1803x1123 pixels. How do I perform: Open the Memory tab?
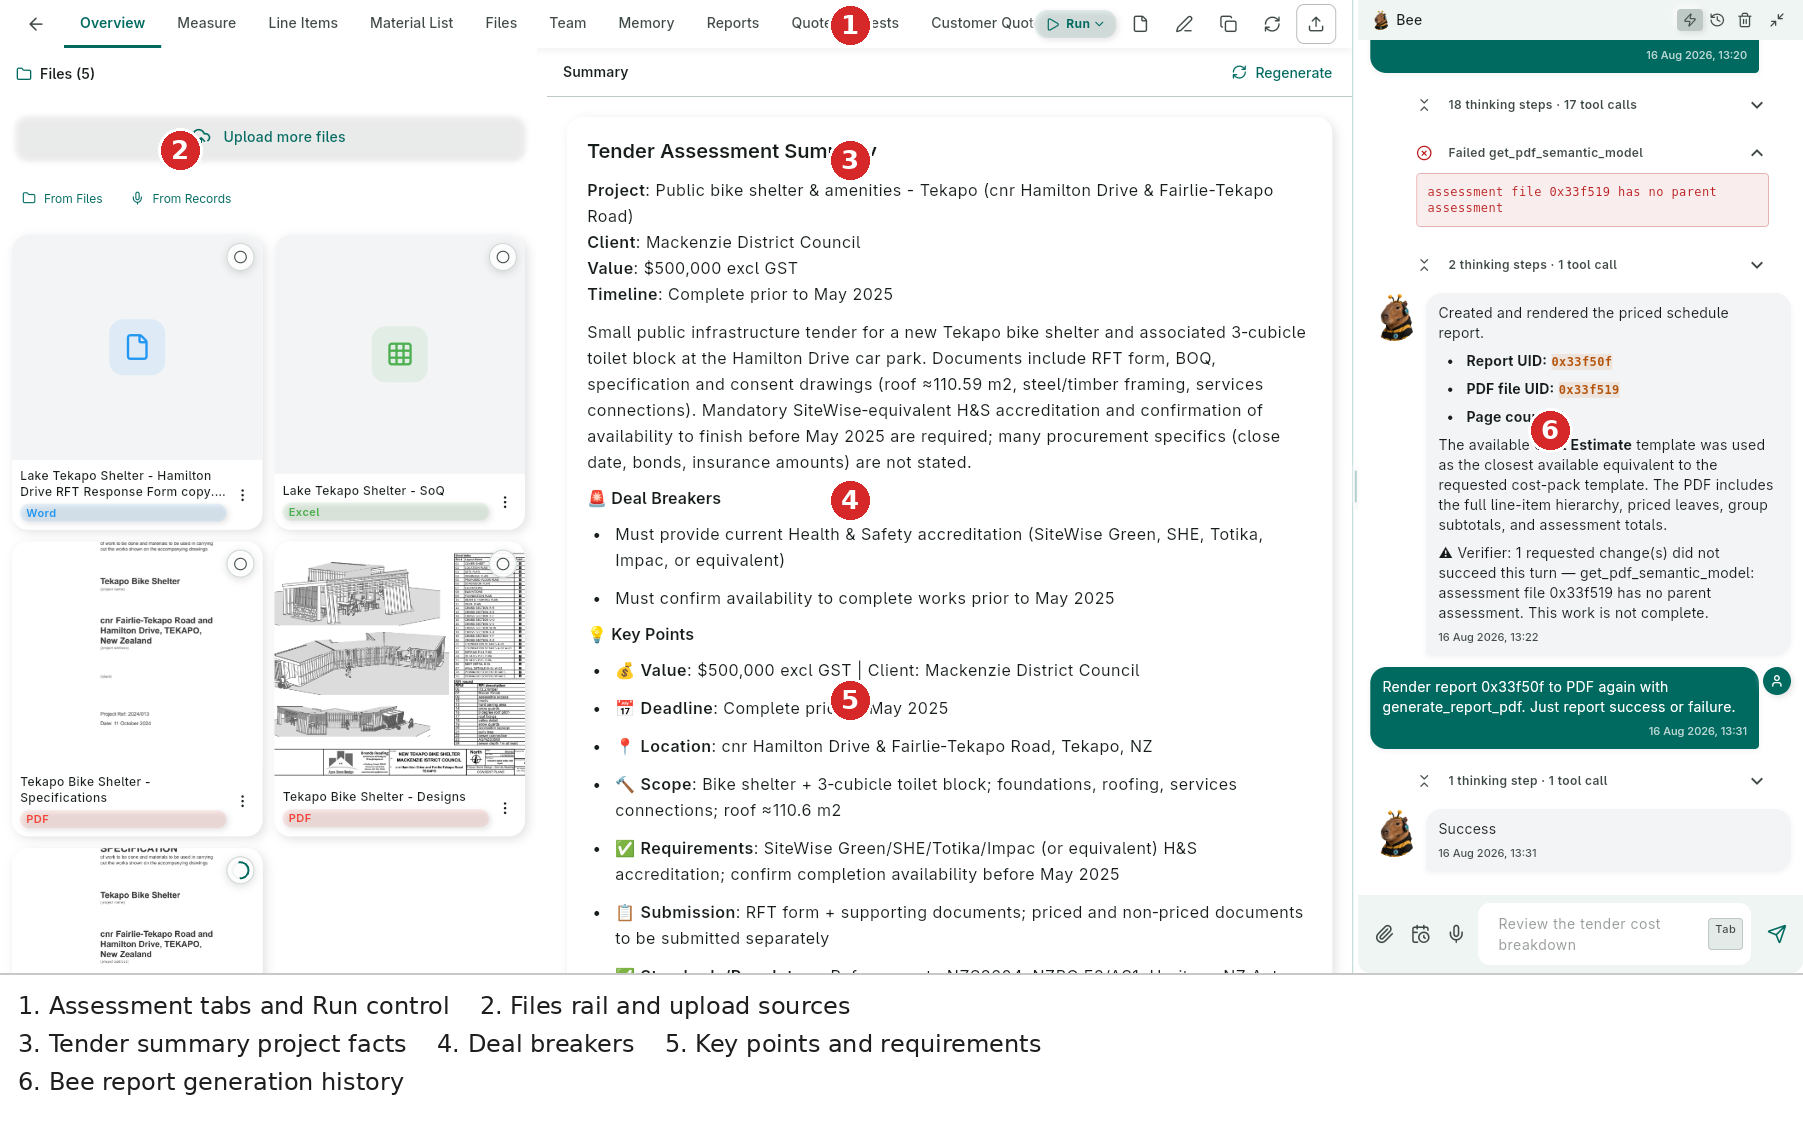(x=646, y=23)
